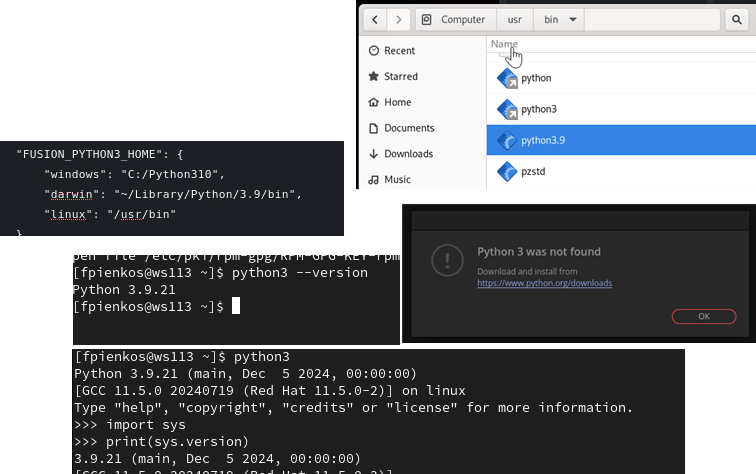Select the pzstd file icon
756x474 pixels.
pos(507,172)
